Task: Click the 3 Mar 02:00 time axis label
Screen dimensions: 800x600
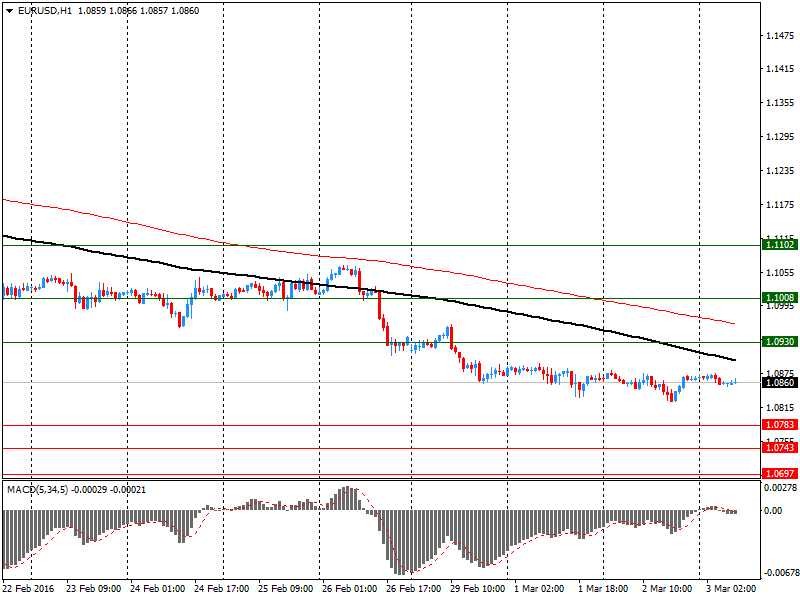Action: 731,589
